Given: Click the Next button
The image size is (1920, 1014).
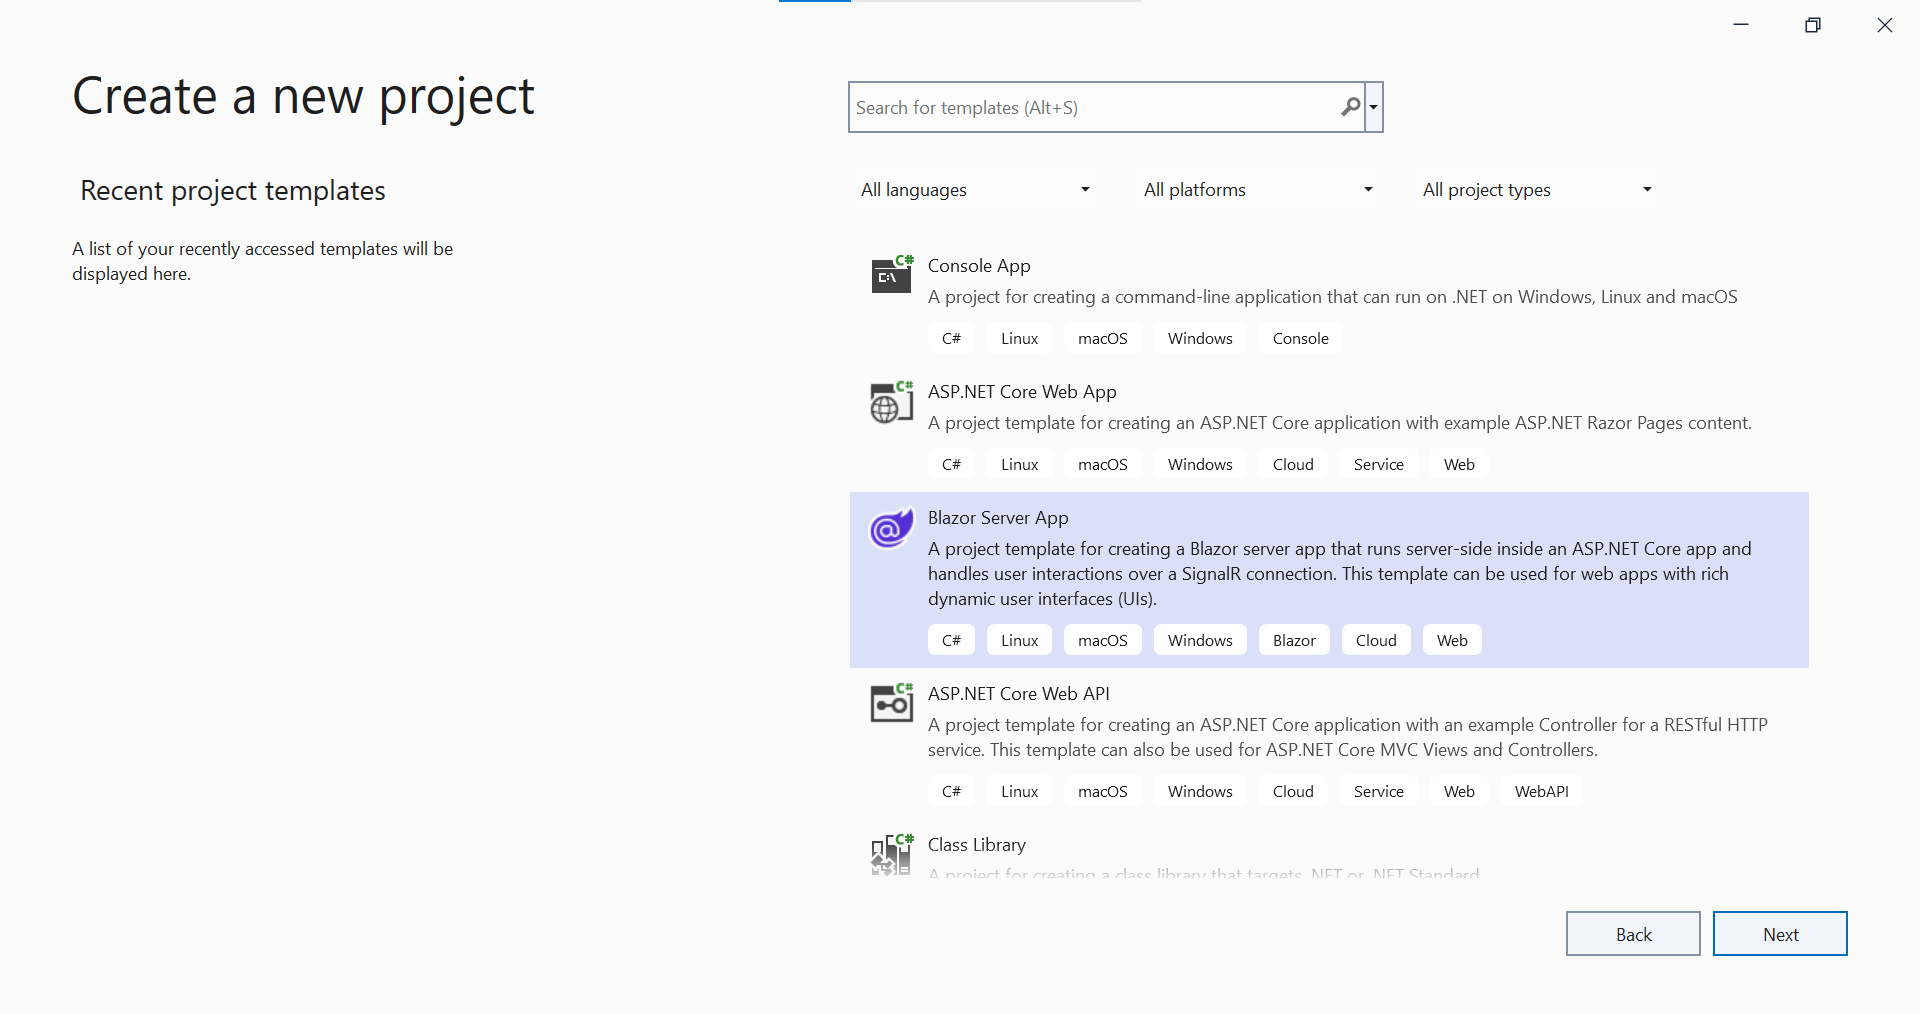Looking at the screenshot, I should (x=1780, y=933).
